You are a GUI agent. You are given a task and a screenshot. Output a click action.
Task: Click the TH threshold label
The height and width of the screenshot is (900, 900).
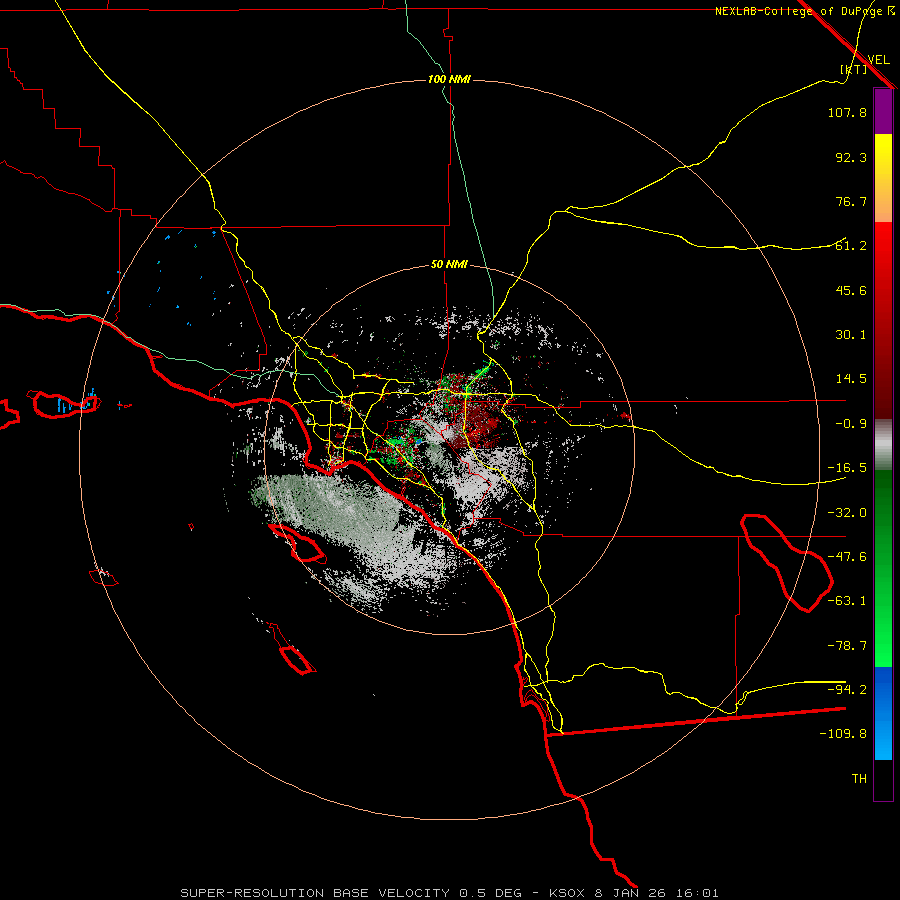(x=859, y=779)
